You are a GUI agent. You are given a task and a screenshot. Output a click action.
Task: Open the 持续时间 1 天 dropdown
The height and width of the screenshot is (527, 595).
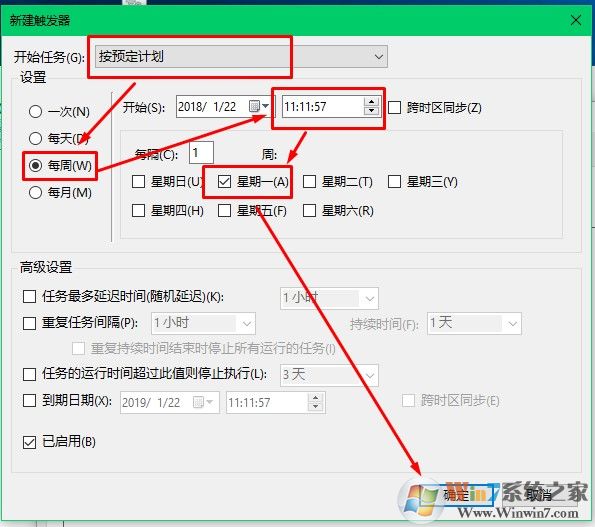474,323
